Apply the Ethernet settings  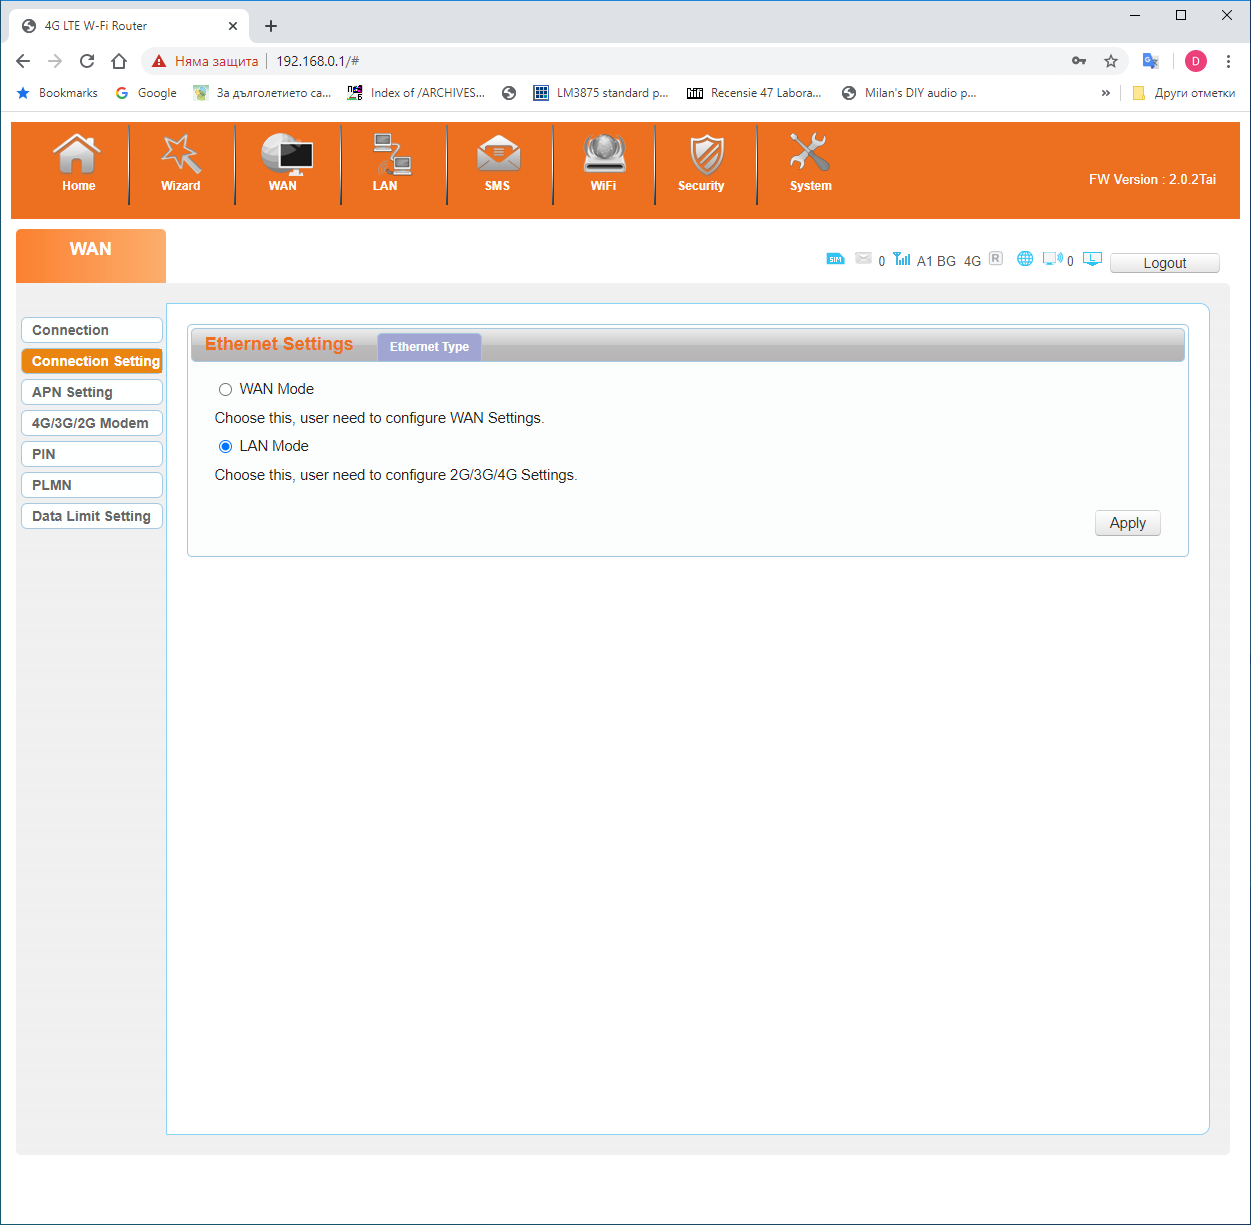[x=1128, y=523]
